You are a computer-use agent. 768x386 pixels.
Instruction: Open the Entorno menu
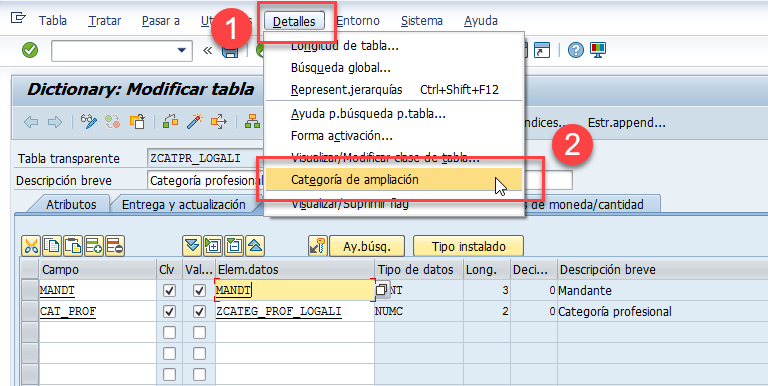click(358, 21)
